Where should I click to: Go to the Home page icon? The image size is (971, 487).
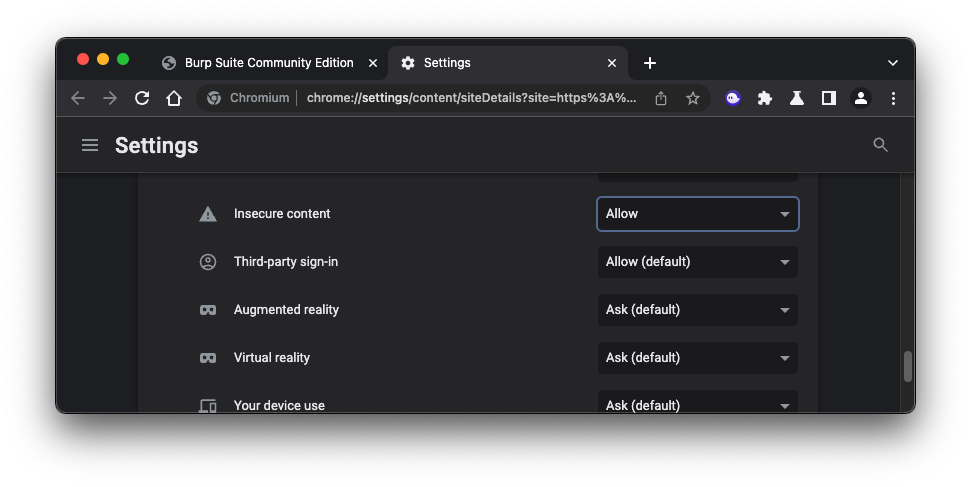point(174,98)
